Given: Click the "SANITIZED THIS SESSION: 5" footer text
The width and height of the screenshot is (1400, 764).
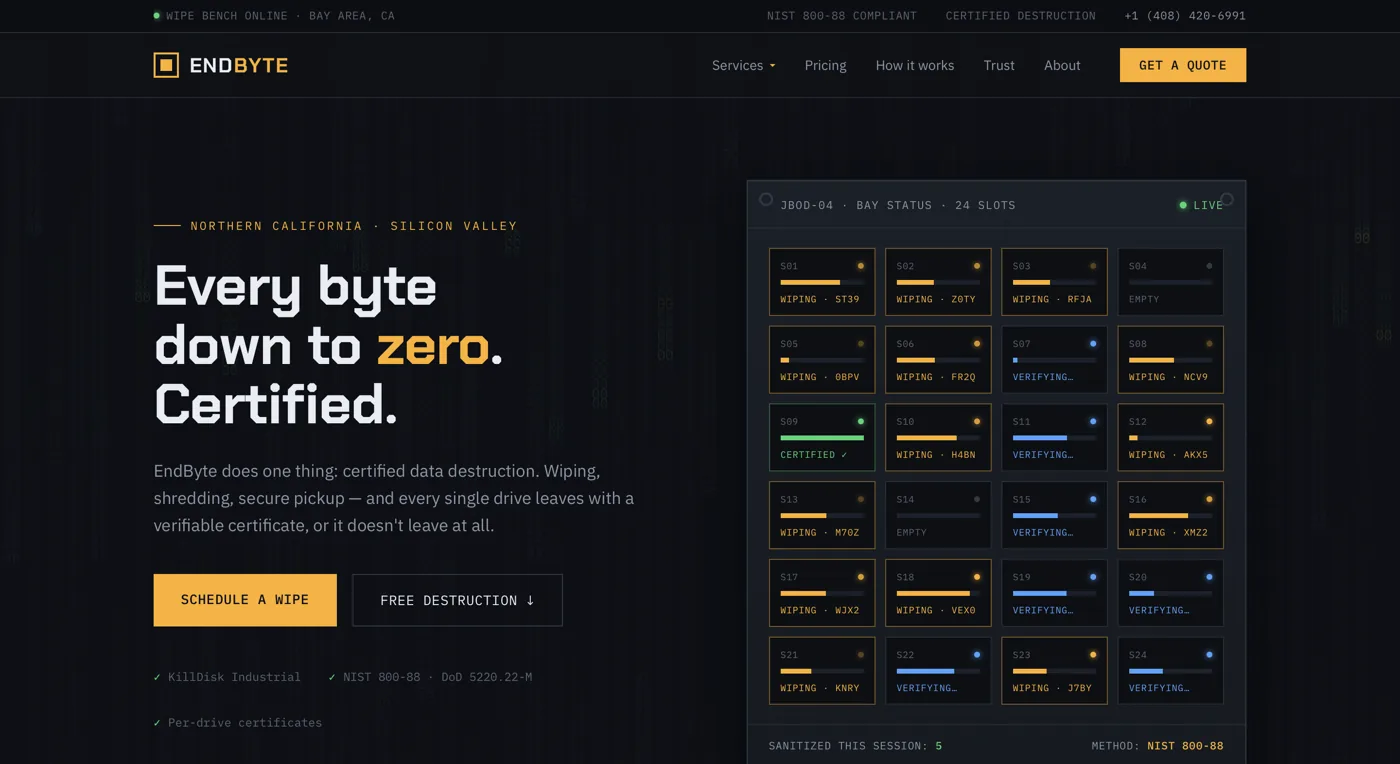Looking at the screenshot, I should (x=855, y=746).
